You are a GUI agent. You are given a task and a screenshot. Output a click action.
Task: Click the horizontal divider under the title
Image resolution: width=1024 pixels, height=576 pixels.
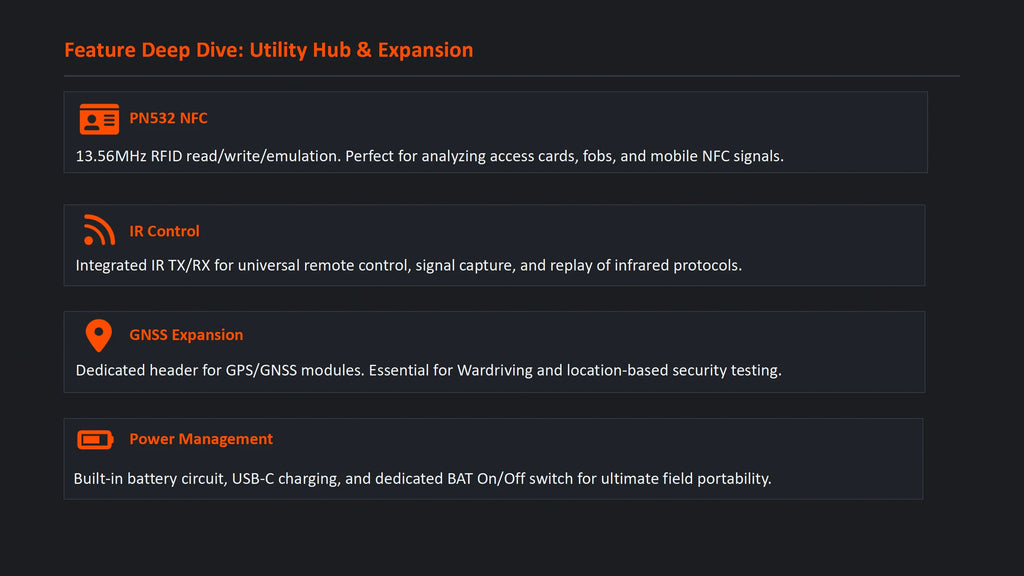click(512, 76)
